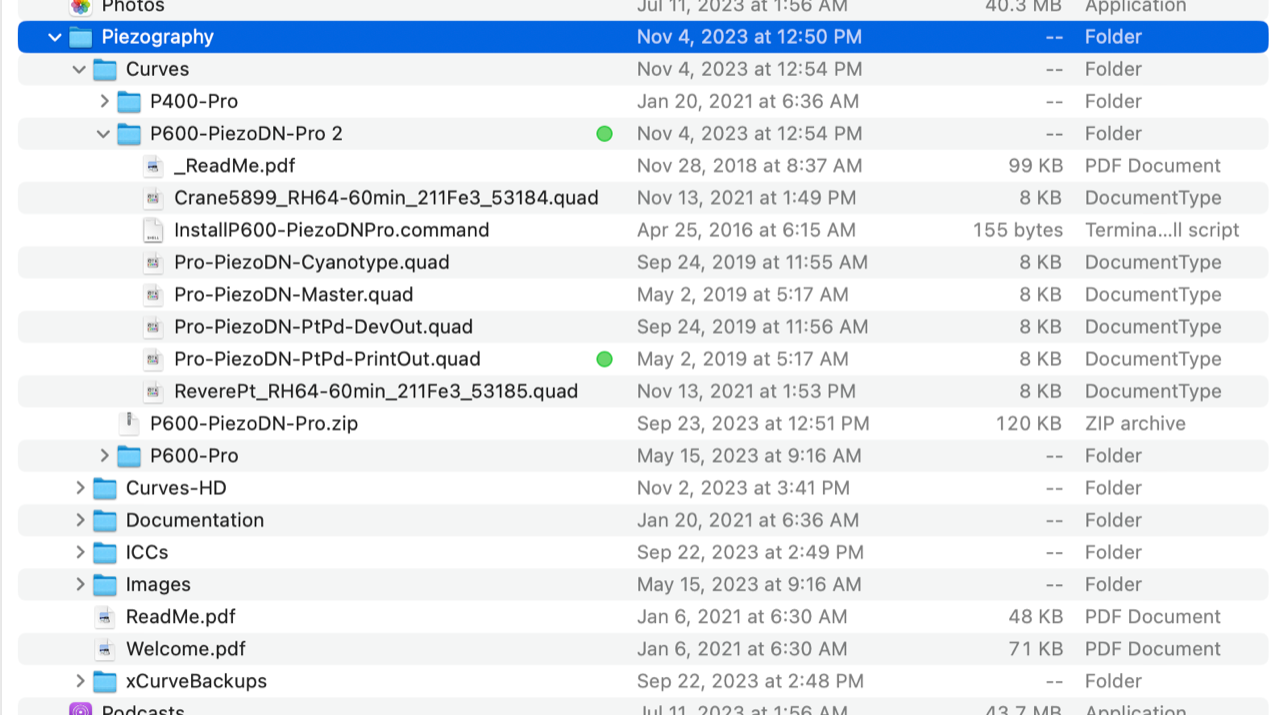Image resolution: width=1280 pixels, height=715 pixels.
Task: Select Pro-PiezoDN-PtPd-DevOut.quad file name
Action: point(324,327)
